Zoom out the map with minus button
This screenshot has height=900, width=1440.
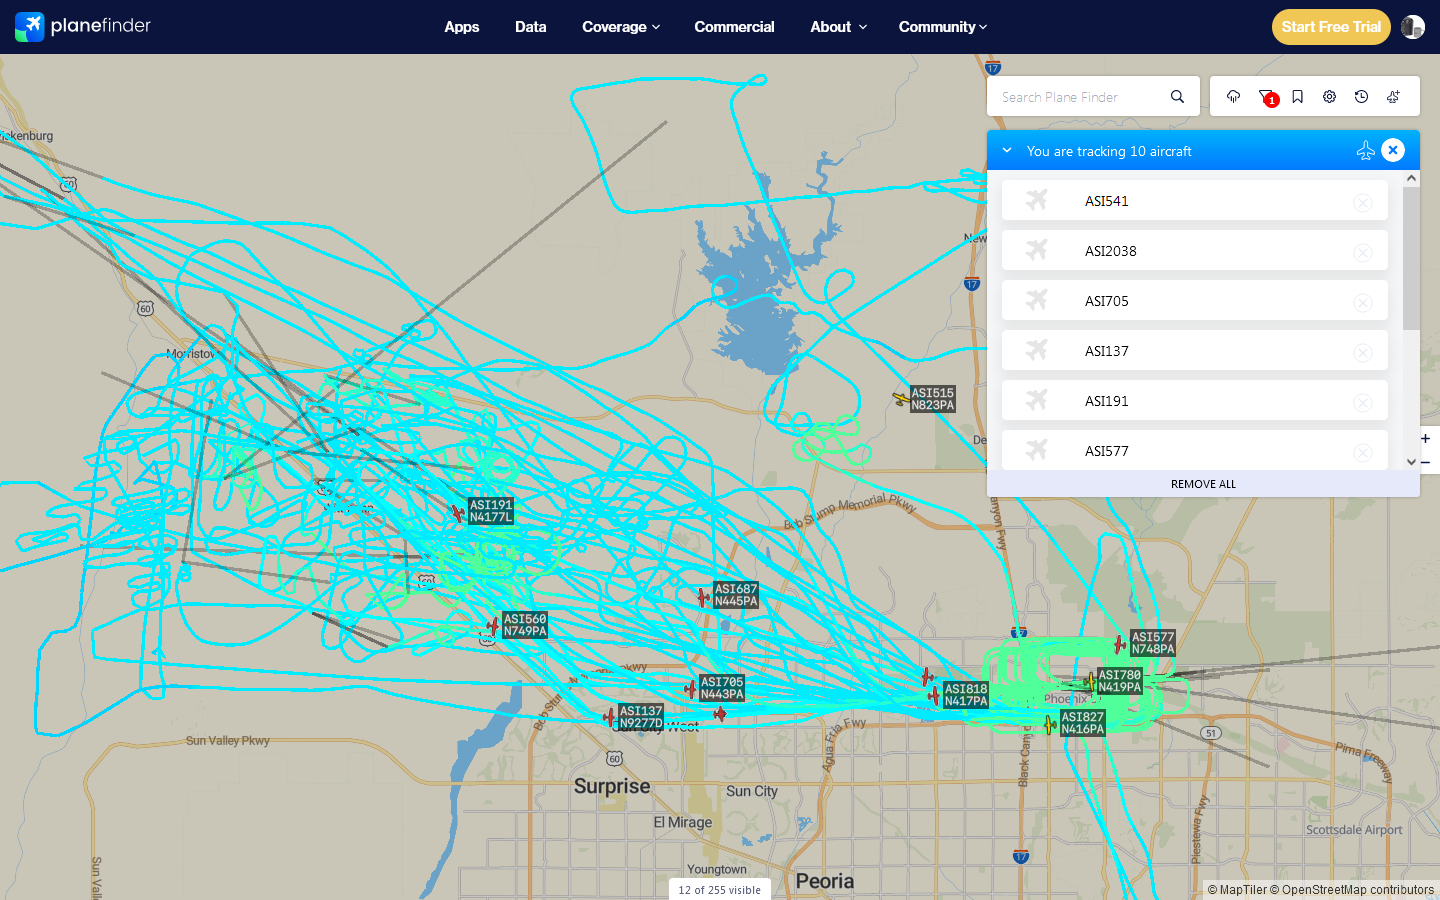pyautogui.click(x=1426, y=462)
